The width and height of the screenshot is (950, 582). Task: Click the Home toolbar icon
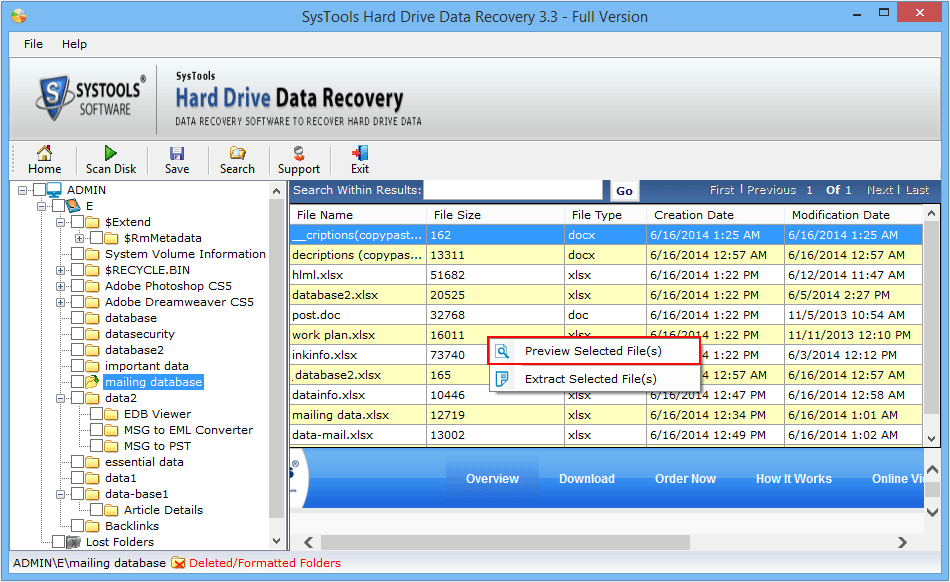tap(44, 153)
